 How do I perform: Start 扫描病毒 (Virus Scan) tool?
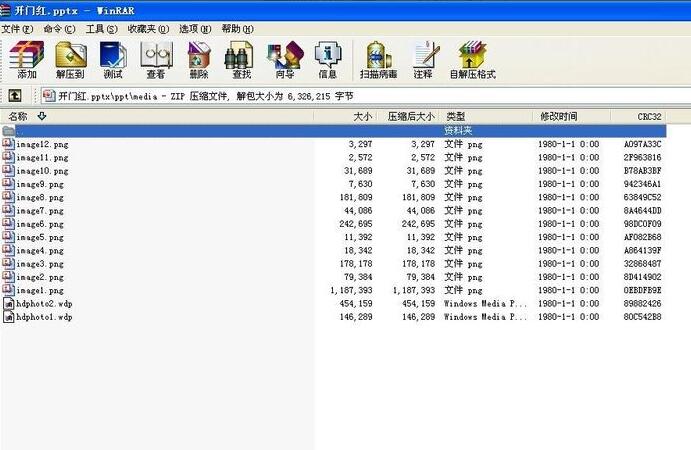click(x=378, y=60)
